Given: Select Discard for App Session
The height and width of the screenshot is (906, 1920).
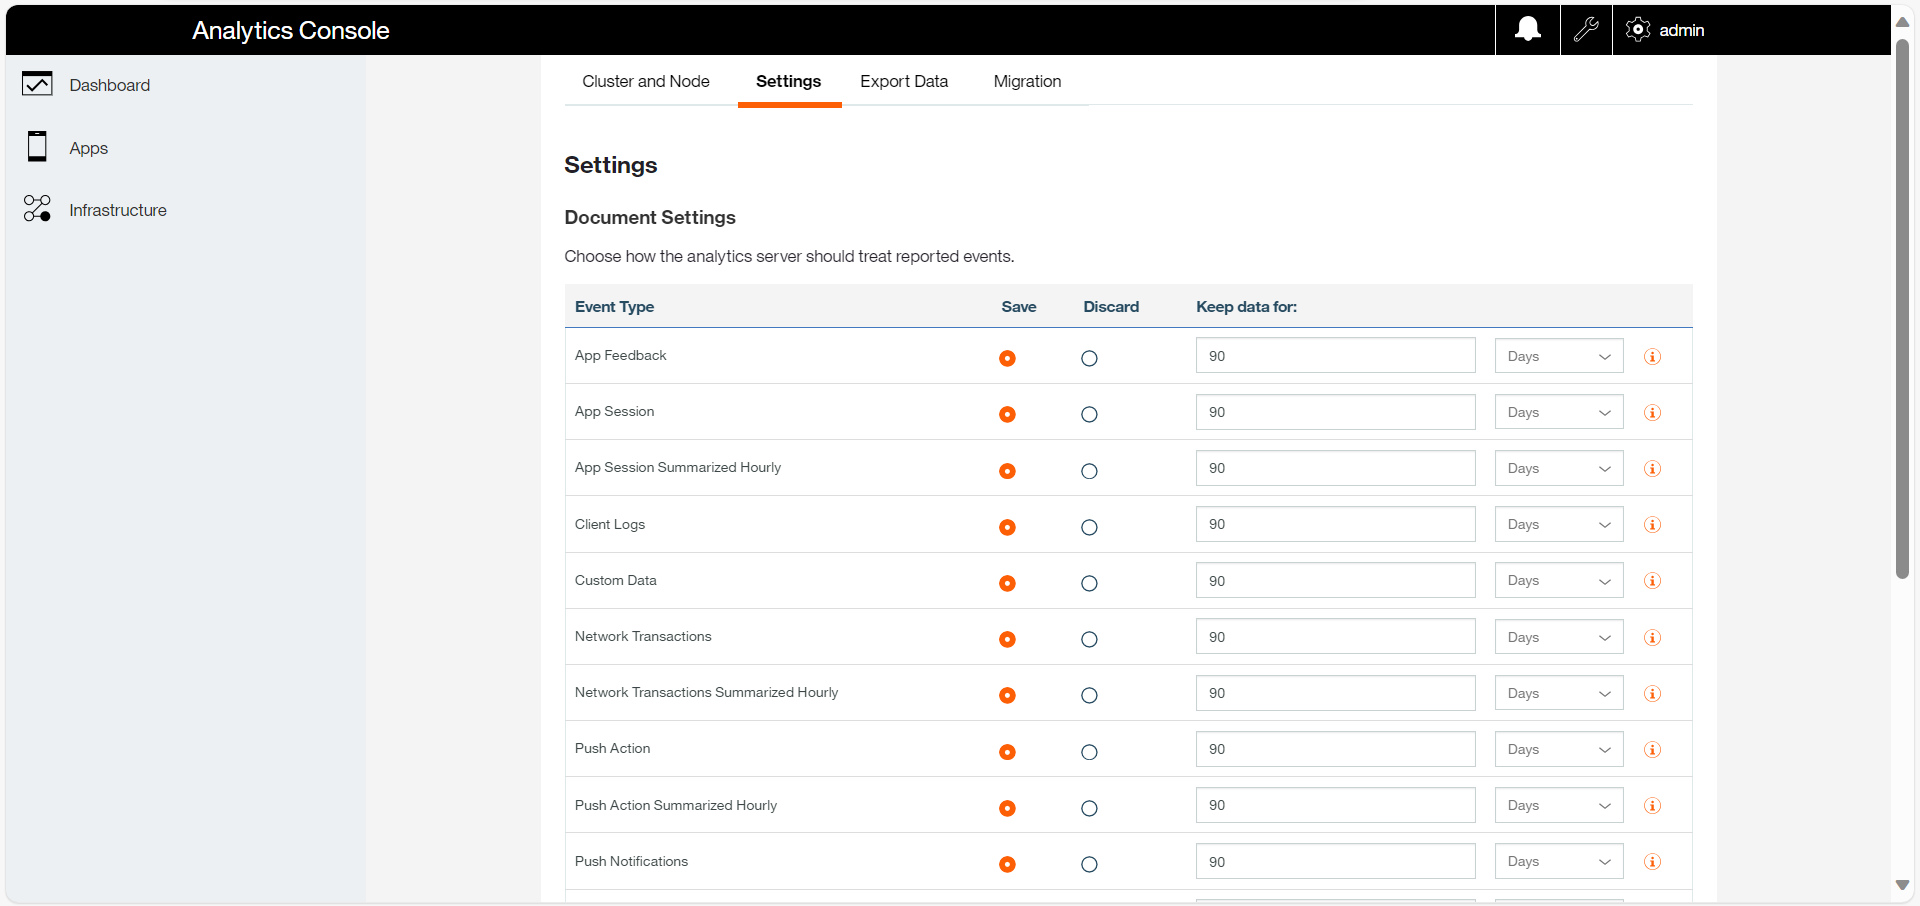Looking at the screenshot, I should (x=1089, y=414).
